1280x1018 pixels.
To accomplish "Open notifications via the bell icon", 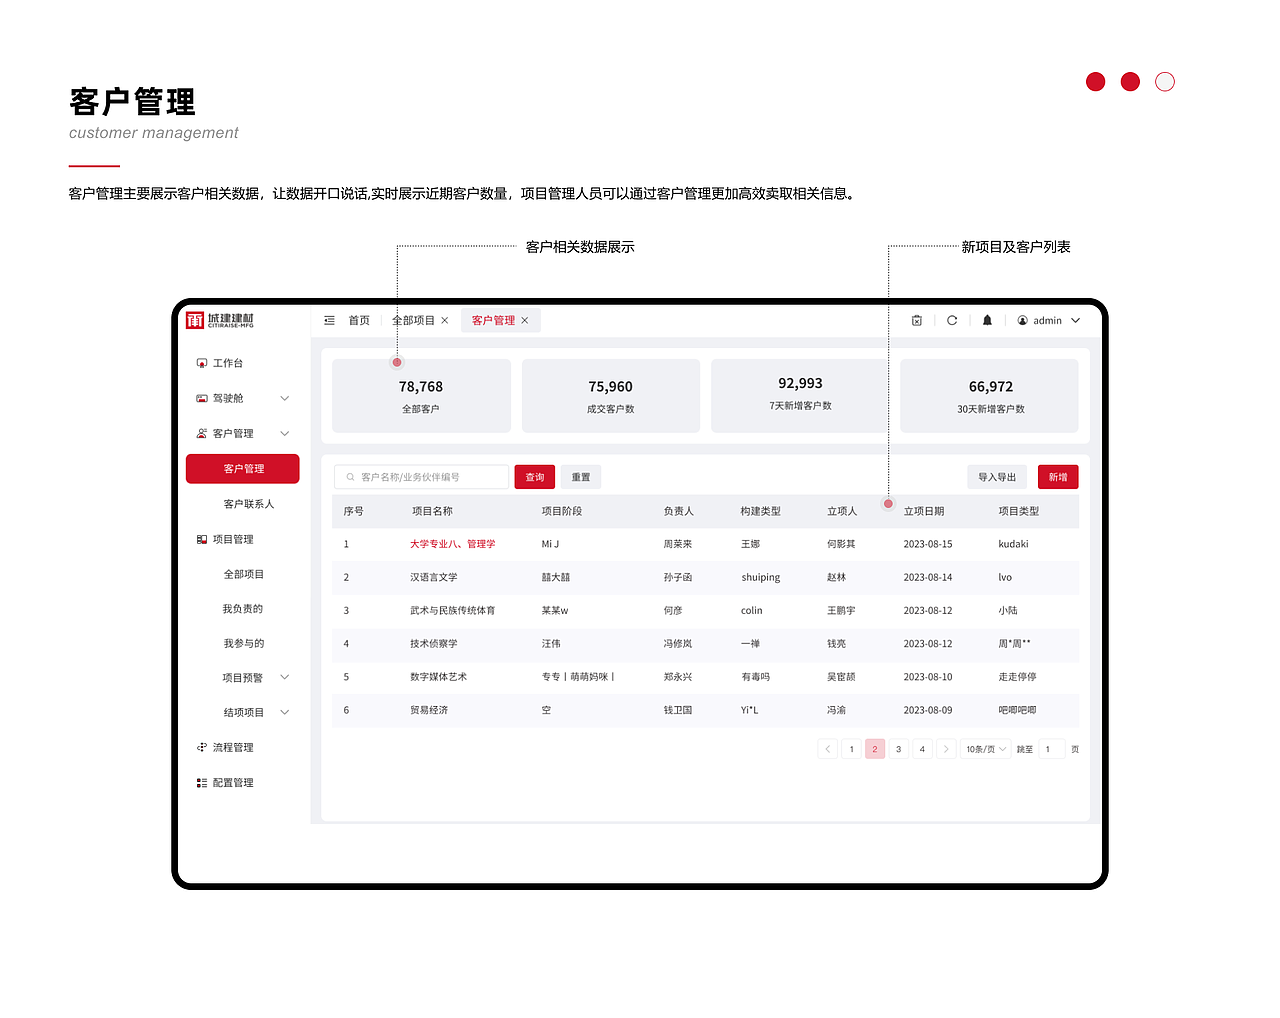I will pyautogui.click(x=987, y=320).
